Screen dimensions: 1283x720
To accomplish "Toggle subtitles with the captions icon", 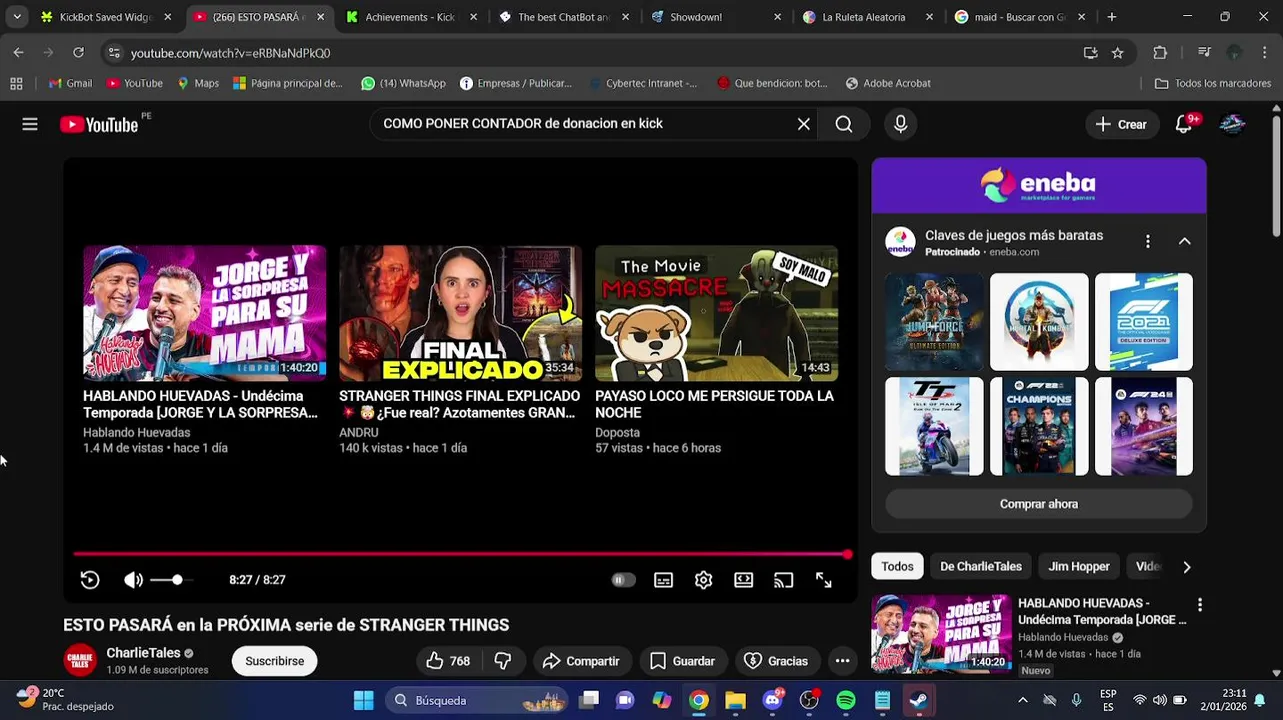I will pos(664,580).
